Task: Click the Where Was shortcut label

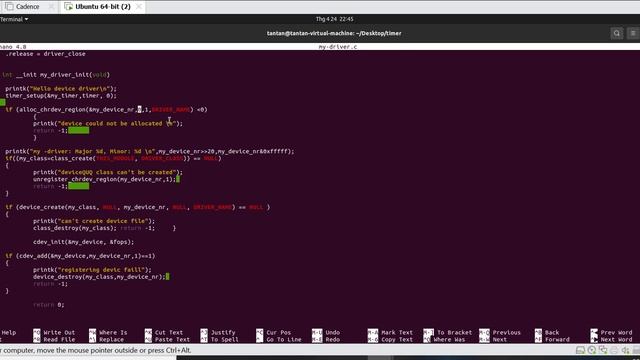Action: click(449, 340)
